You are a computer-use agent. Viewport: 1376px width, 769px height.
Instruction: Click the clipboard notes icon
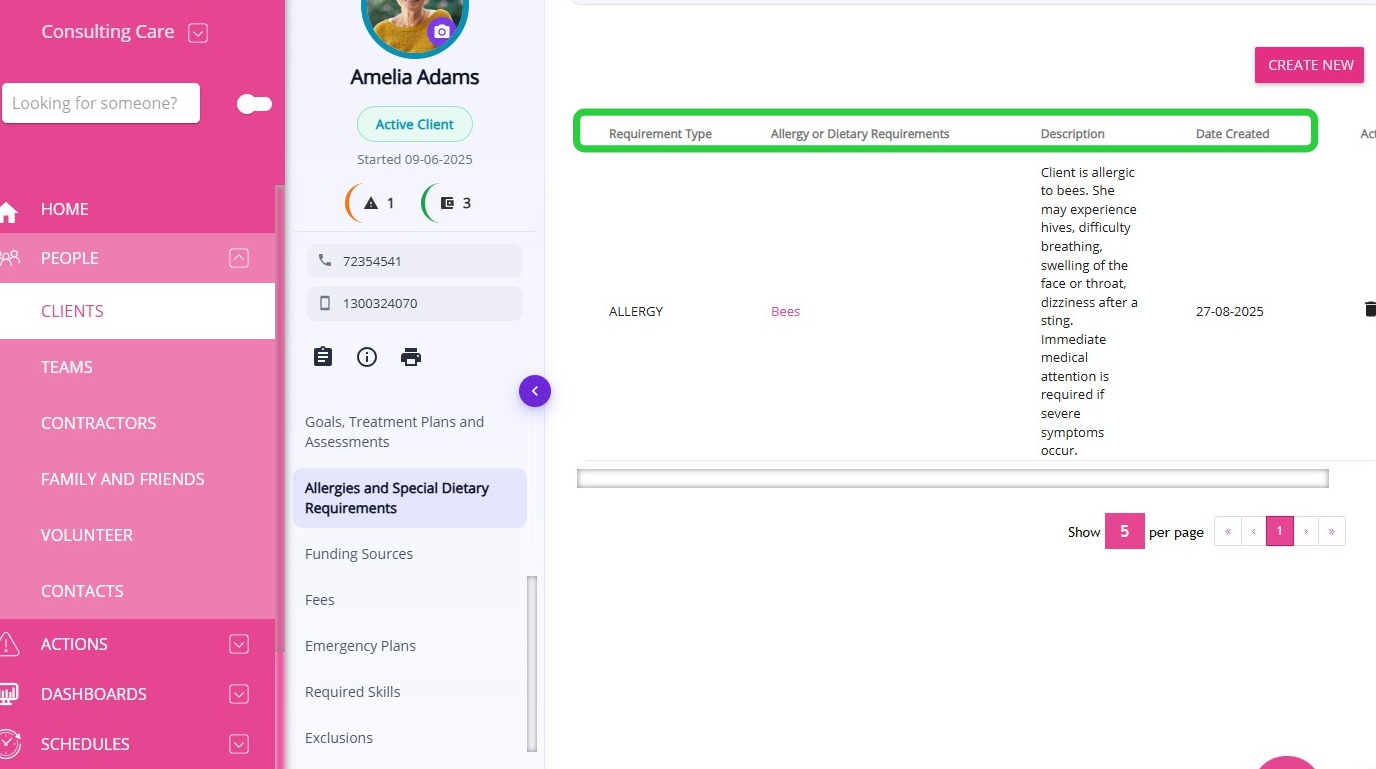tap(323, 357)
